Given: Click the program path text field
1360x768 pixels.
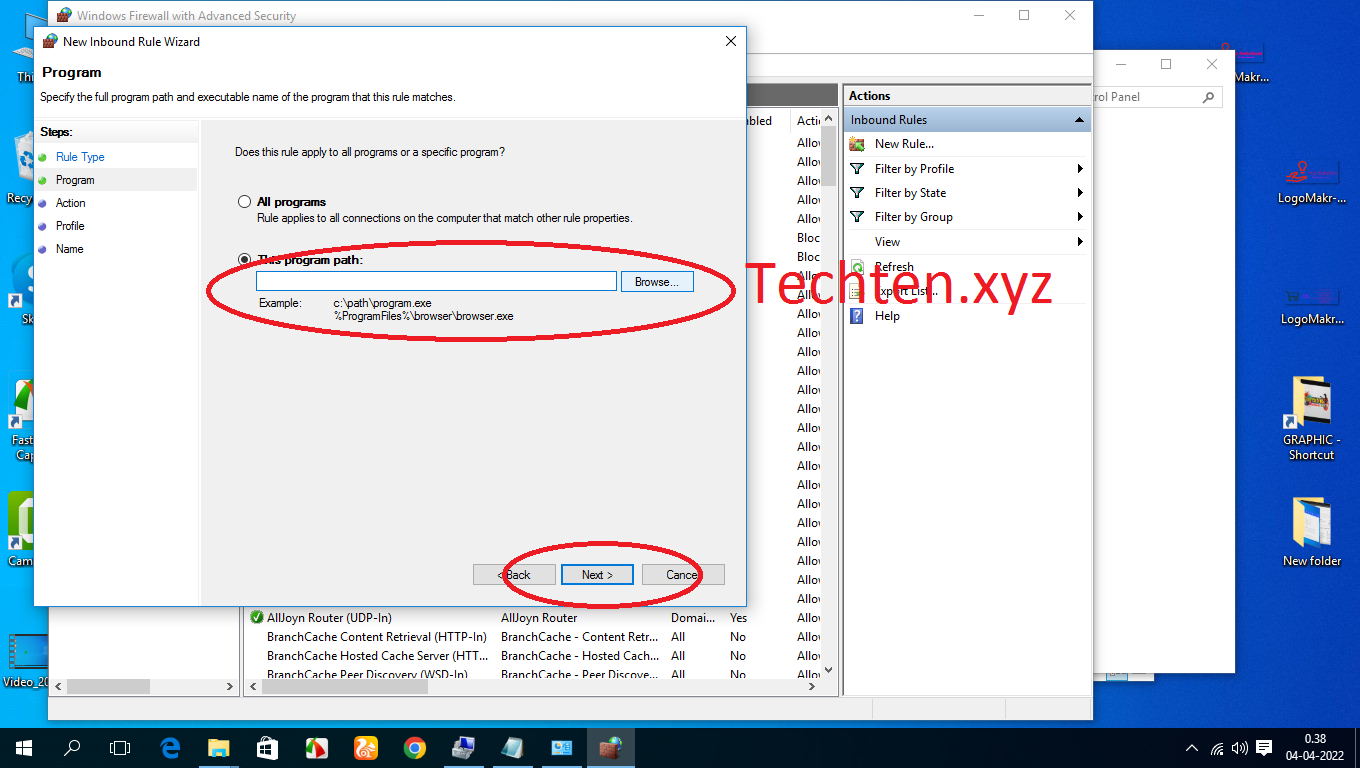Looking at the screenshot, I should click(436, 282).
